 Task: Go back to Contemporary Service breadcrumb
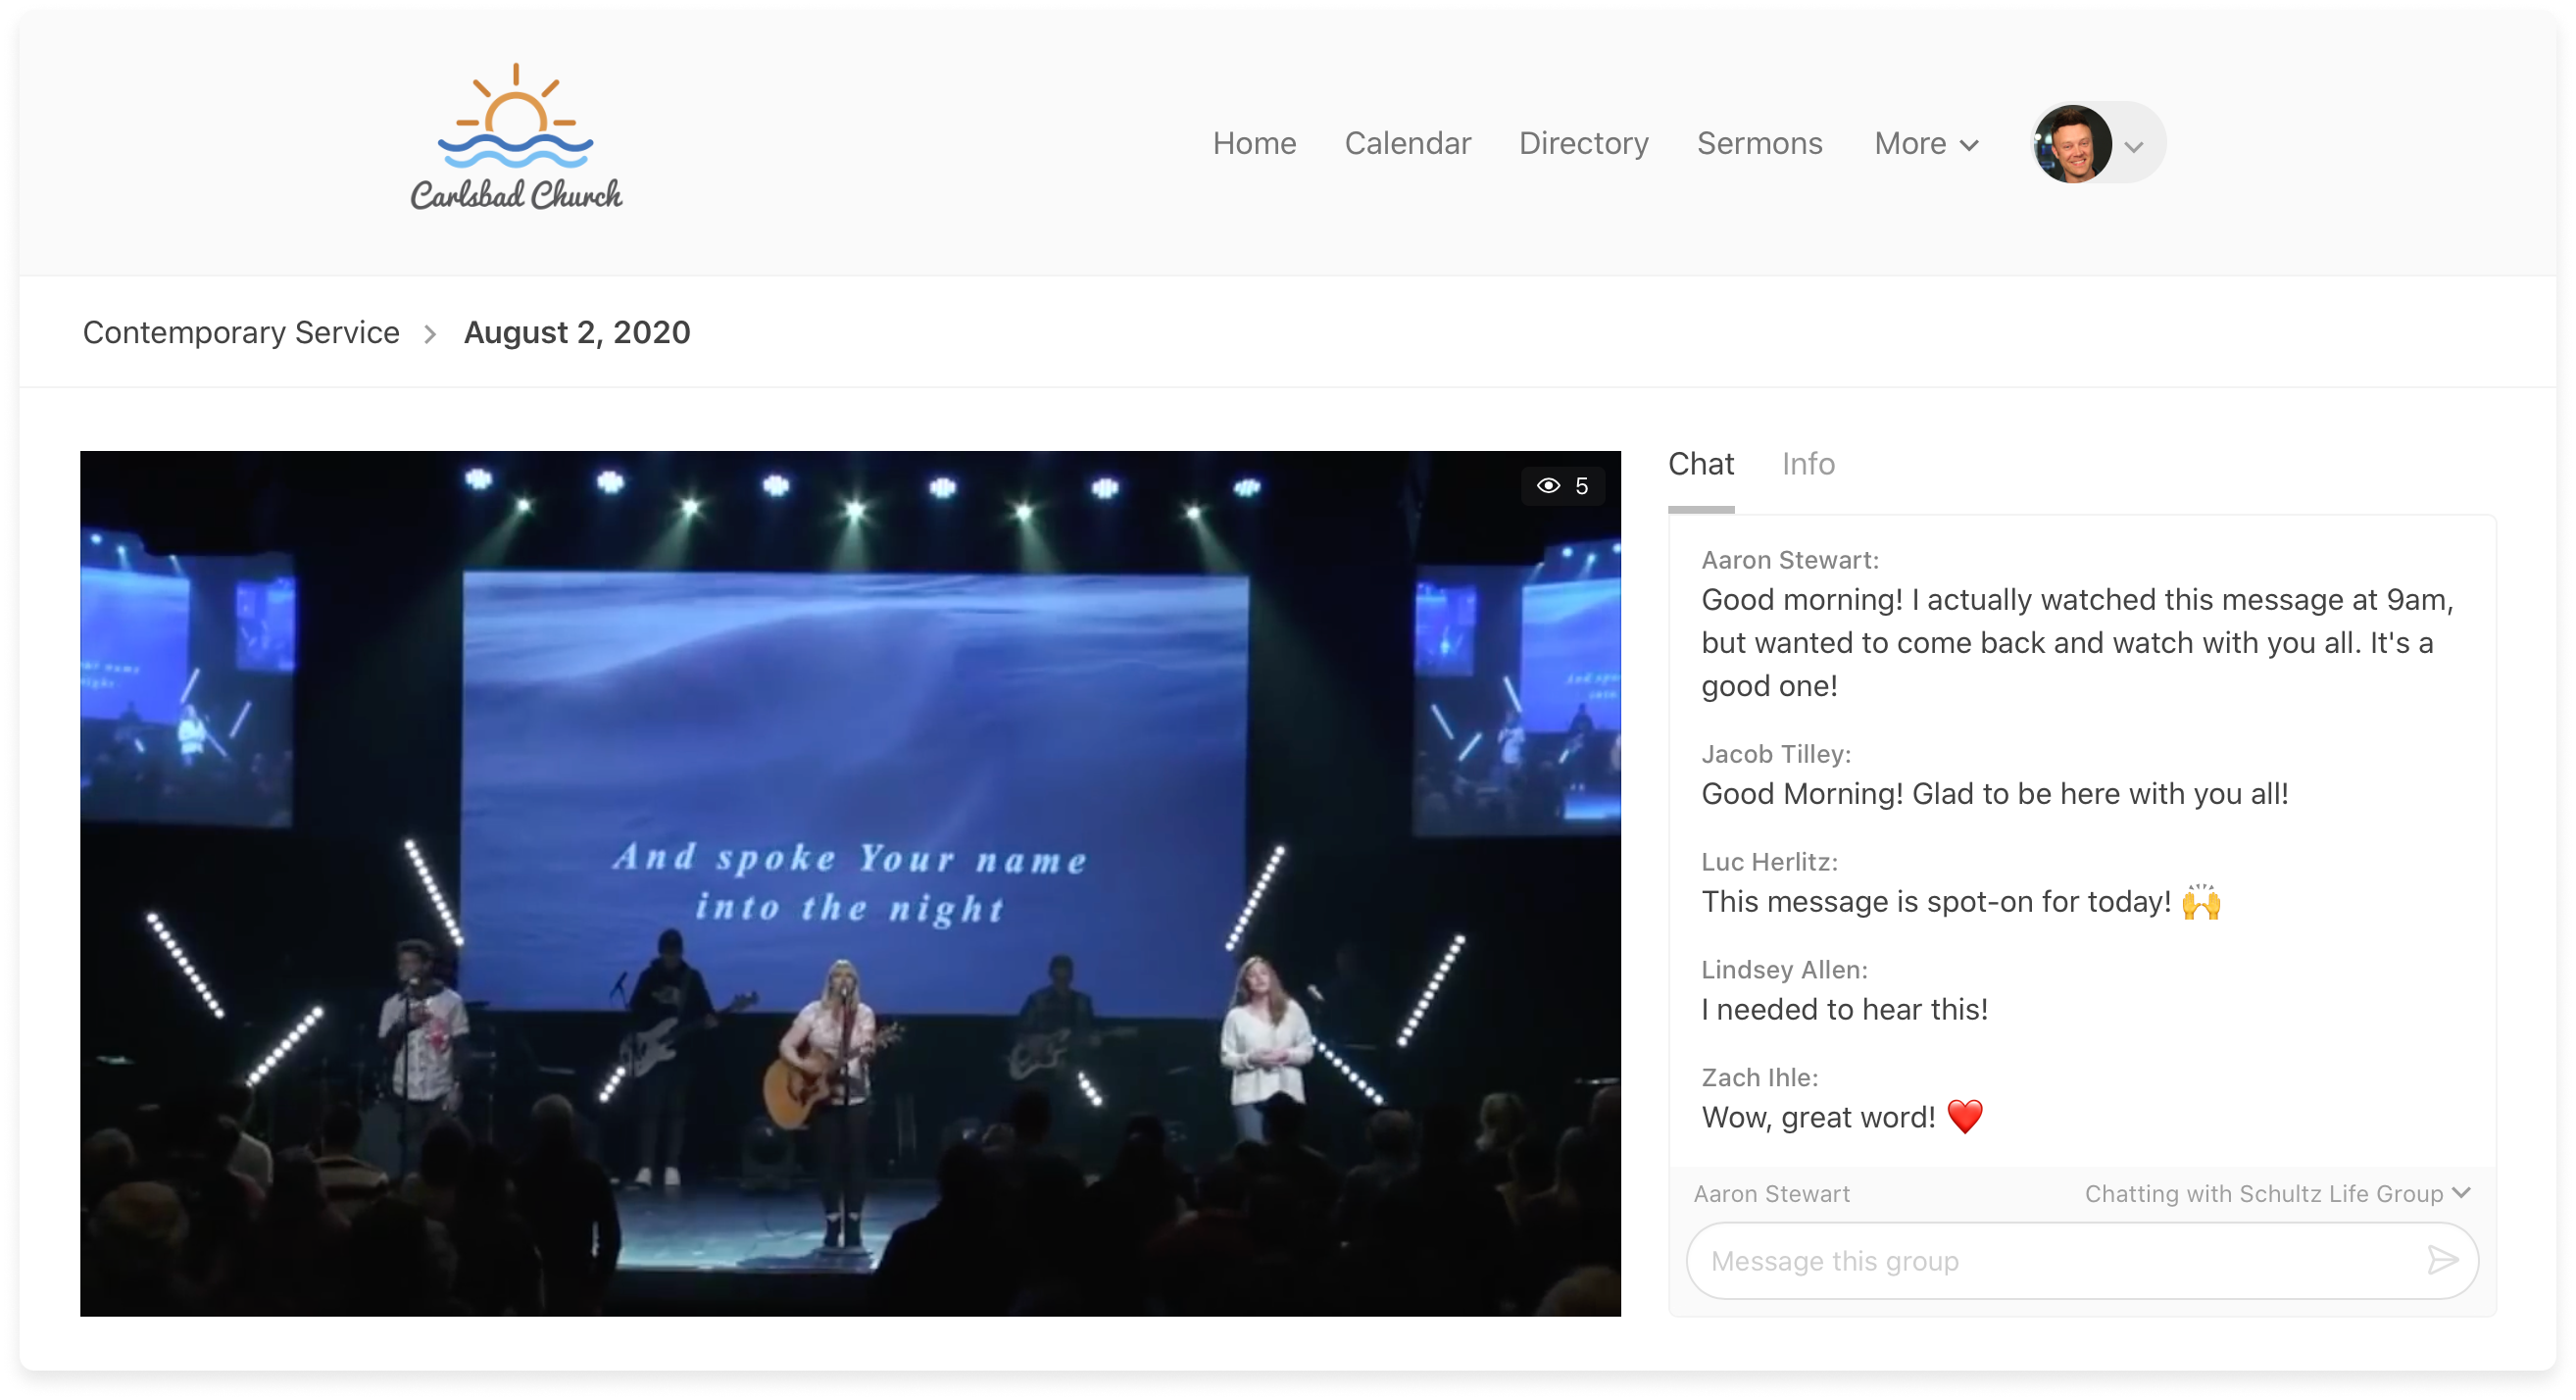click(241, 333)
